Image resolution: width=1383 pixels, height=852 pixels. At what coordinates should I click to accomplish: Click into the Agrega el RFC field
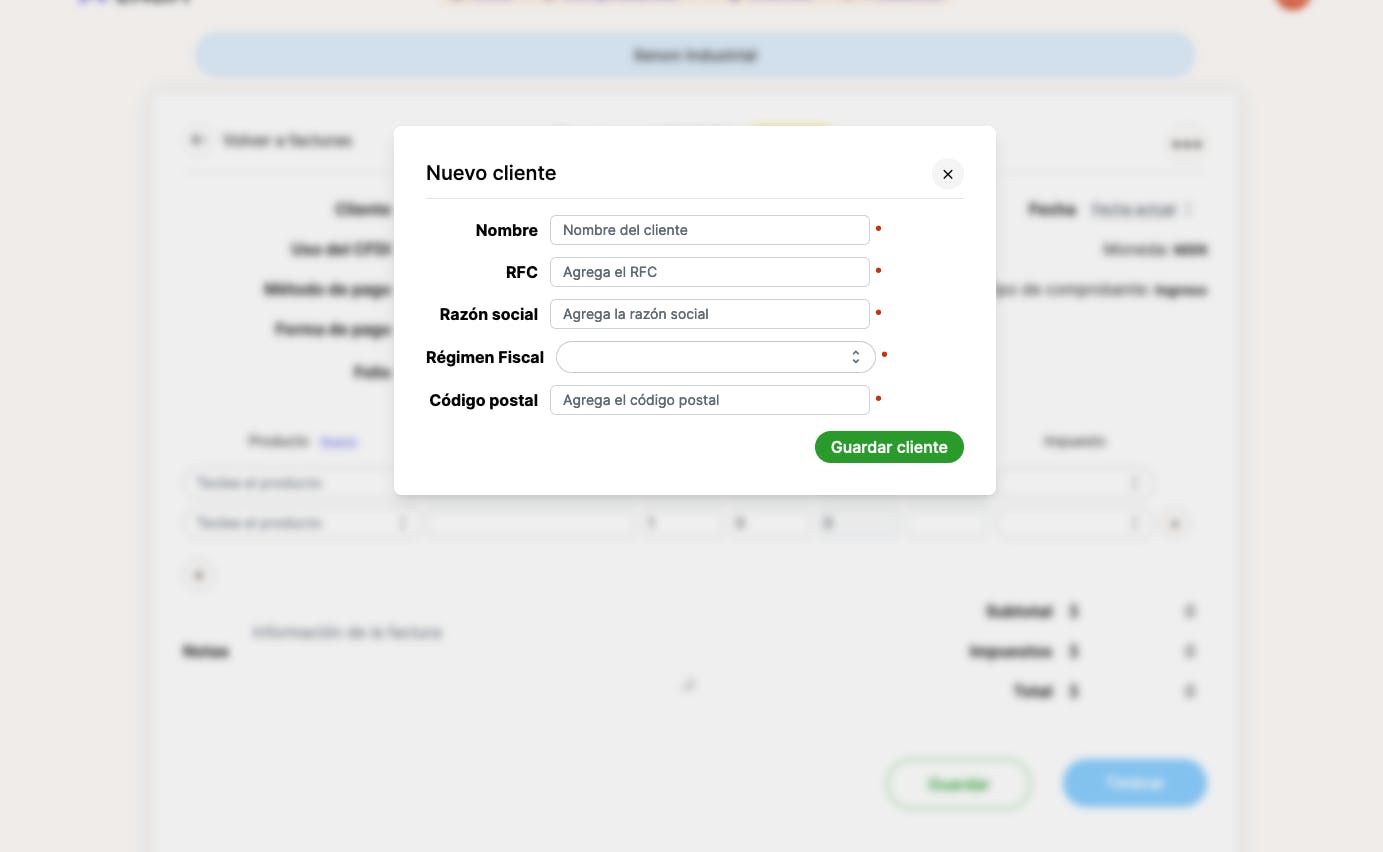(709, 272)
